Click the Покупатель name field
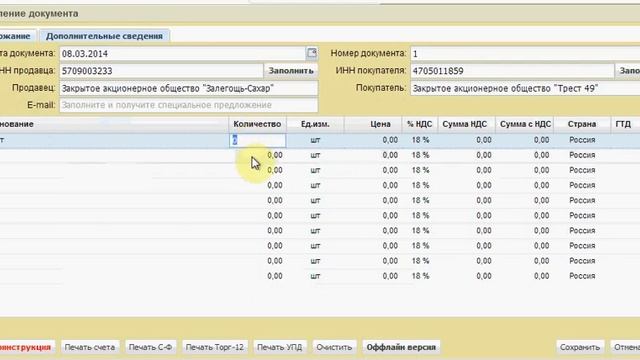This screenshot has height=360, width=640. point(525,88)
